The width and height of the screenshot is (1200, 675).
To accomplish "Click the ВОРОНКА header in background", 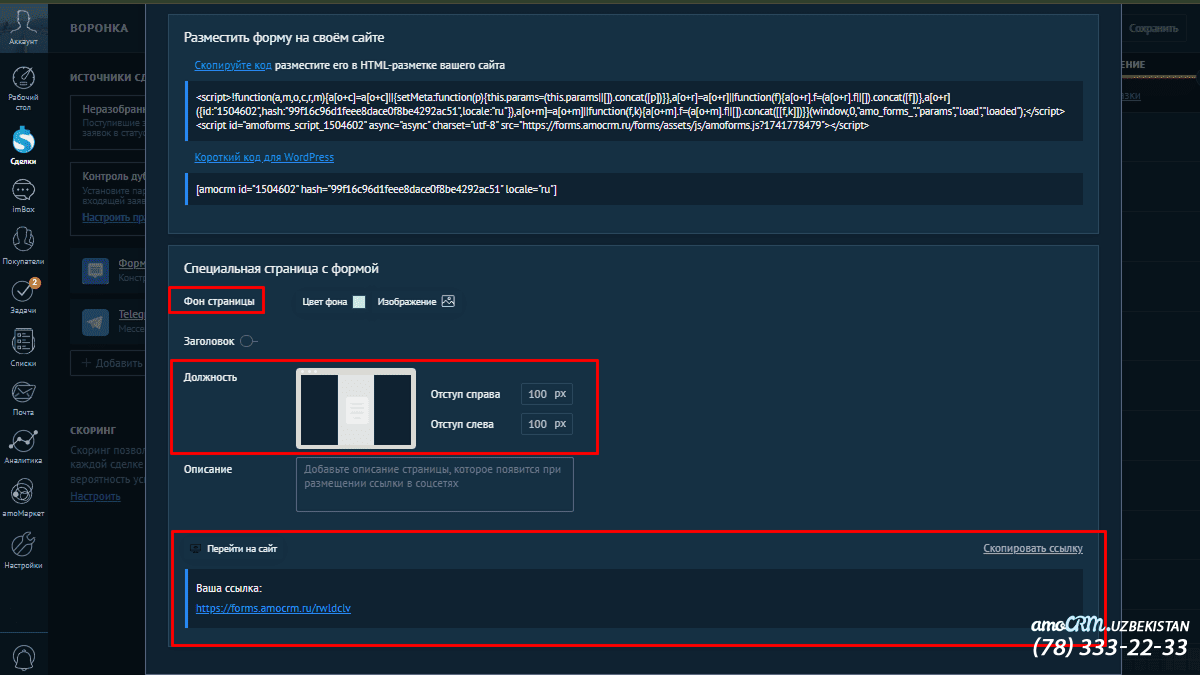I will tap(99, 29).
